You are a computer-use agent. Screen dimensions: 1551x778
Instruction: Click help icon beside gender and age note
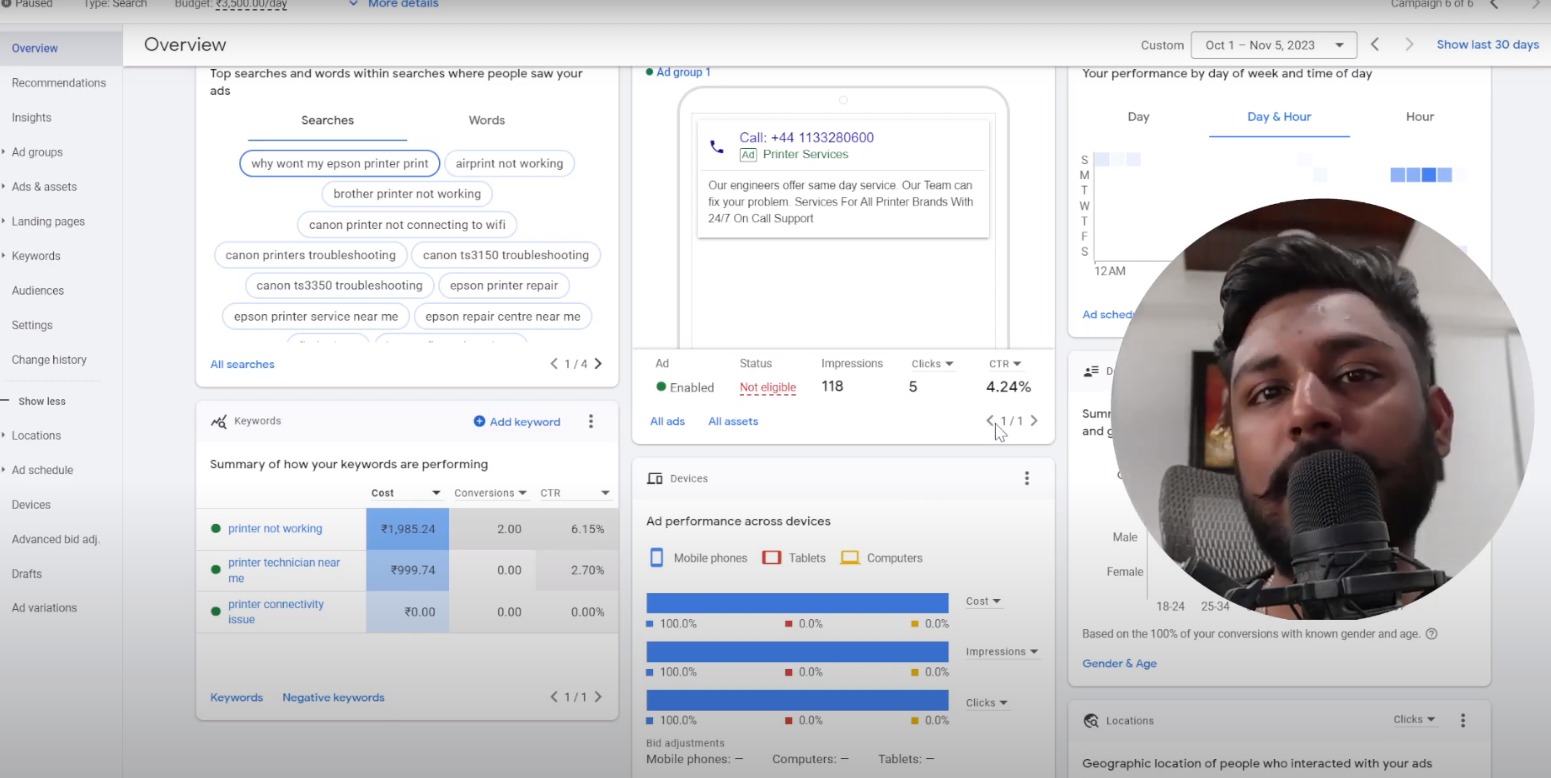(x=1431, y=634)
